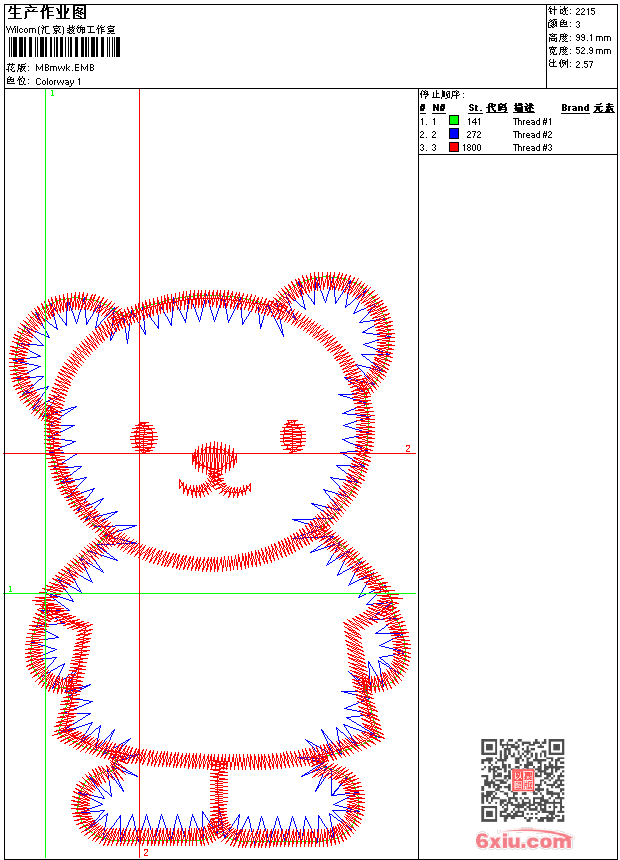Open the 6xiu.com watermark link
The height and width of the screenshot is (860, 620).
523,841
